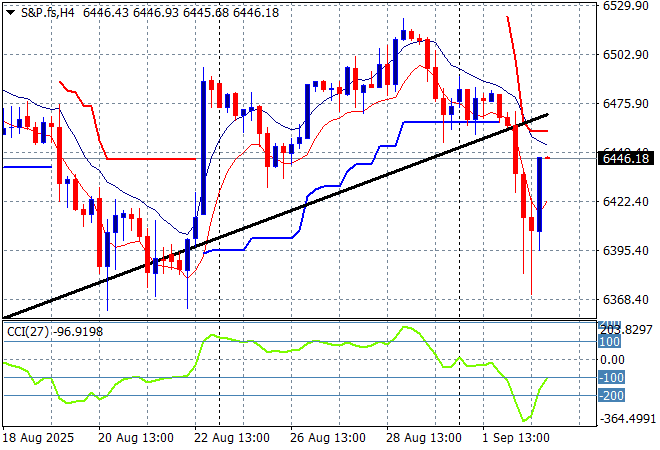Select price scale value 6475.90
Image resolution: width=660 pixels, height=450 pixels.
click(x=626, y=104)
